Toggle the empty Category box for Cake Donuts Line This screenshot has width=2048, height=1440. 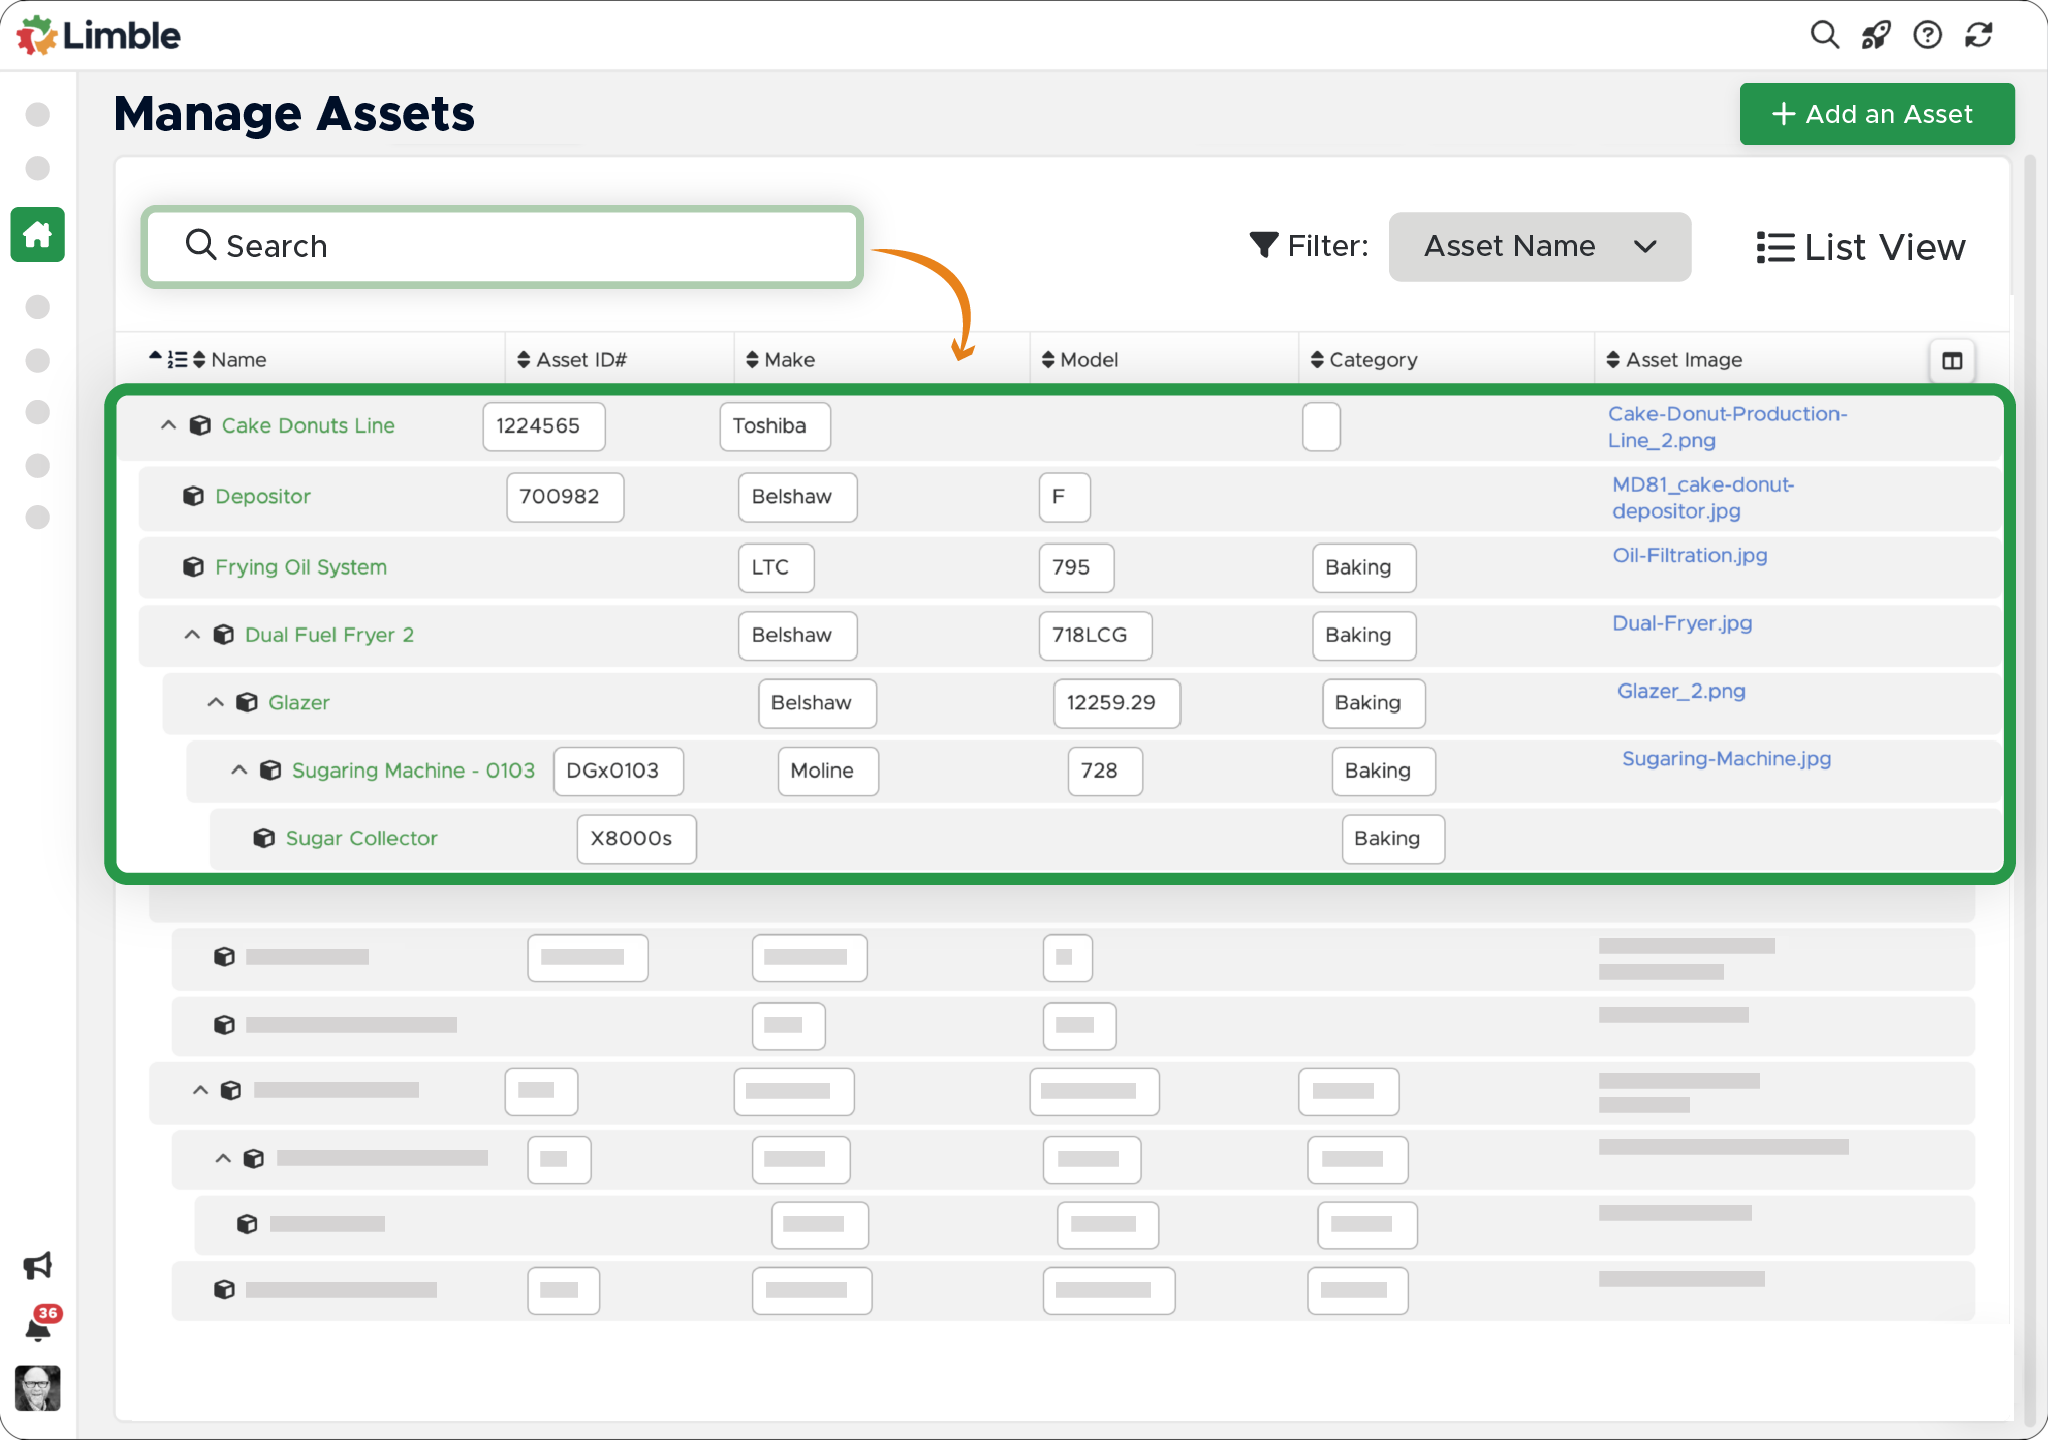1321,427
